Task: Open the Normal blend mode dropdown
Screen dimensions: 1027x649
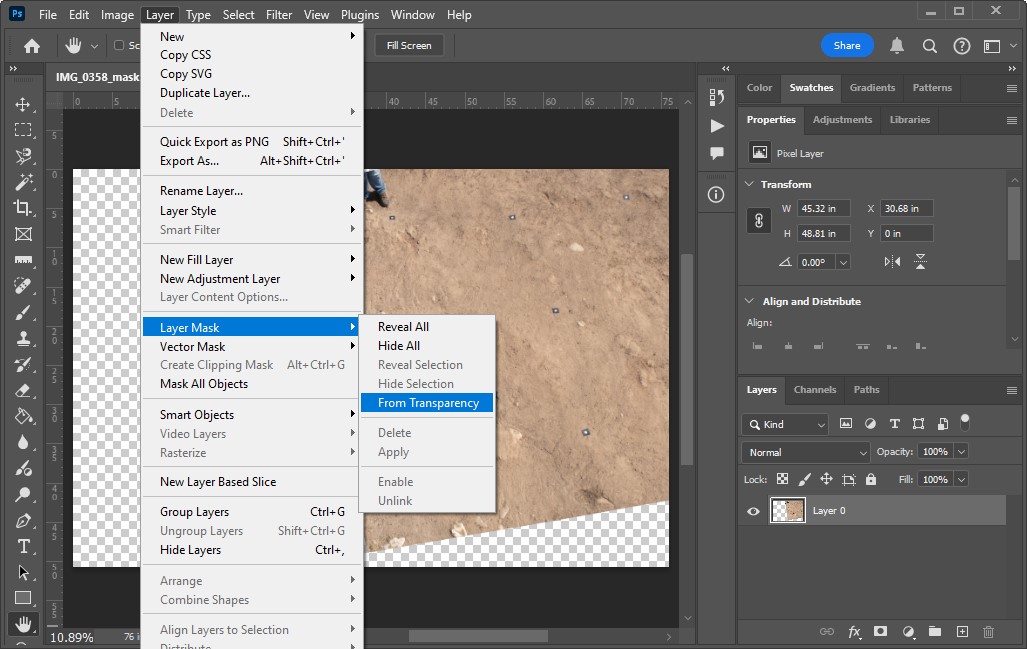Action: 807,452
